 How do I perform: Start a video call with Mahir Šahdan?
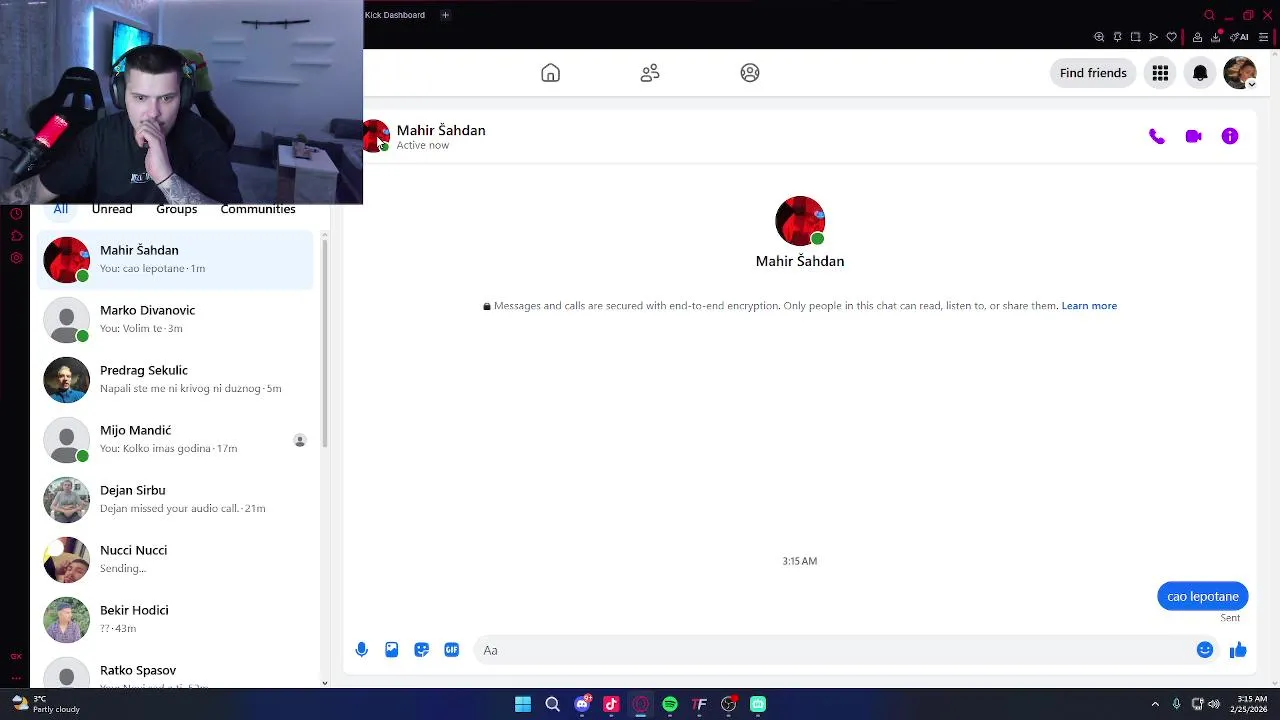coord(1193,137)
